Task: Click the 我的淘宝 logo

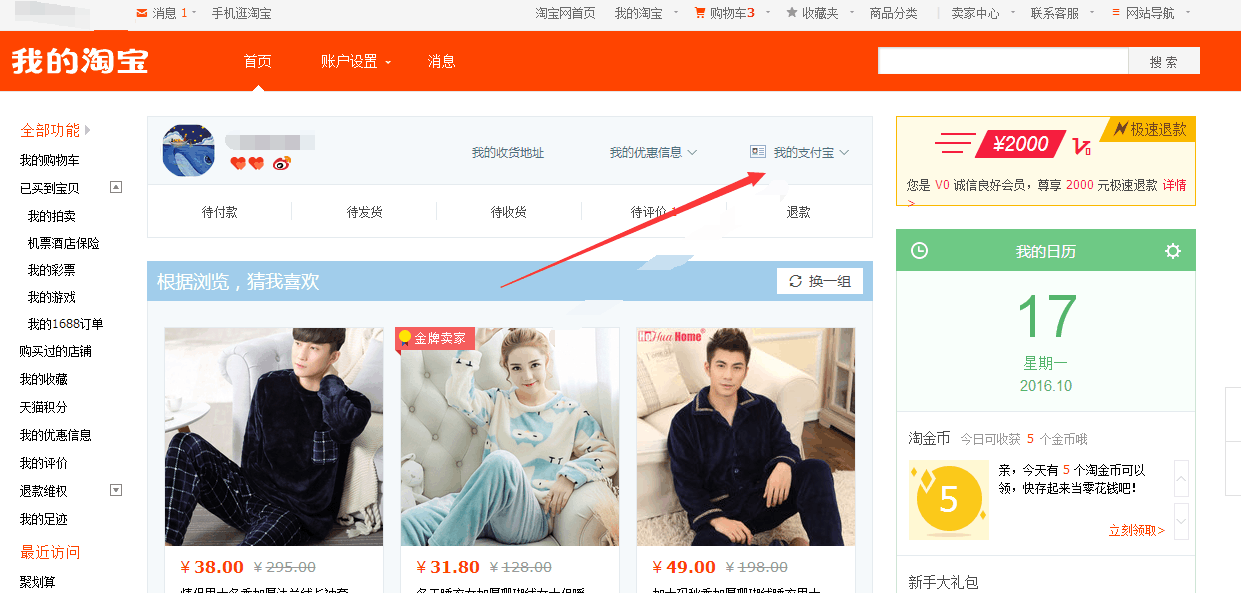Action: tap(80, 61)
